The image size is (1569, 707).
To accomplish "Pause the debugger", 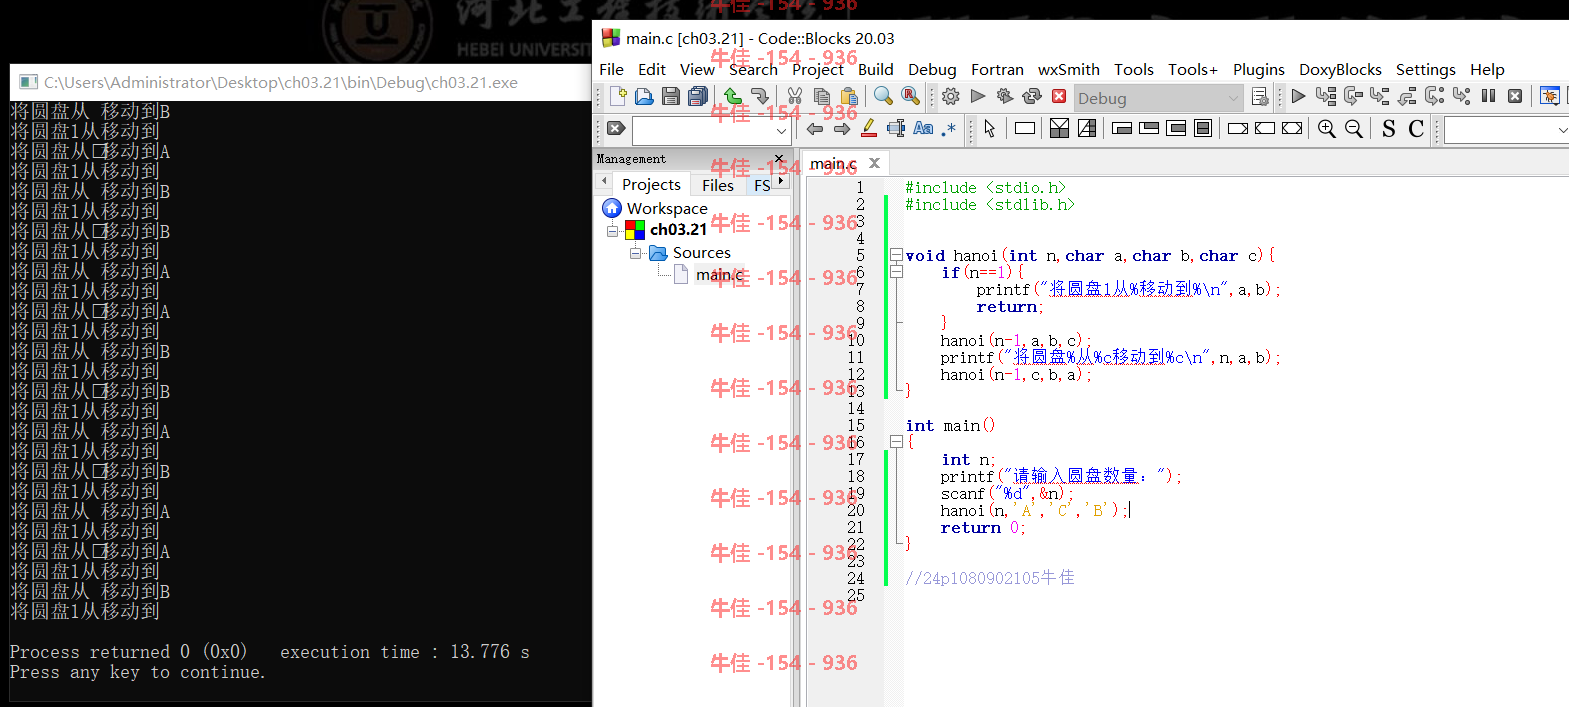I will tap(1488, 97).
